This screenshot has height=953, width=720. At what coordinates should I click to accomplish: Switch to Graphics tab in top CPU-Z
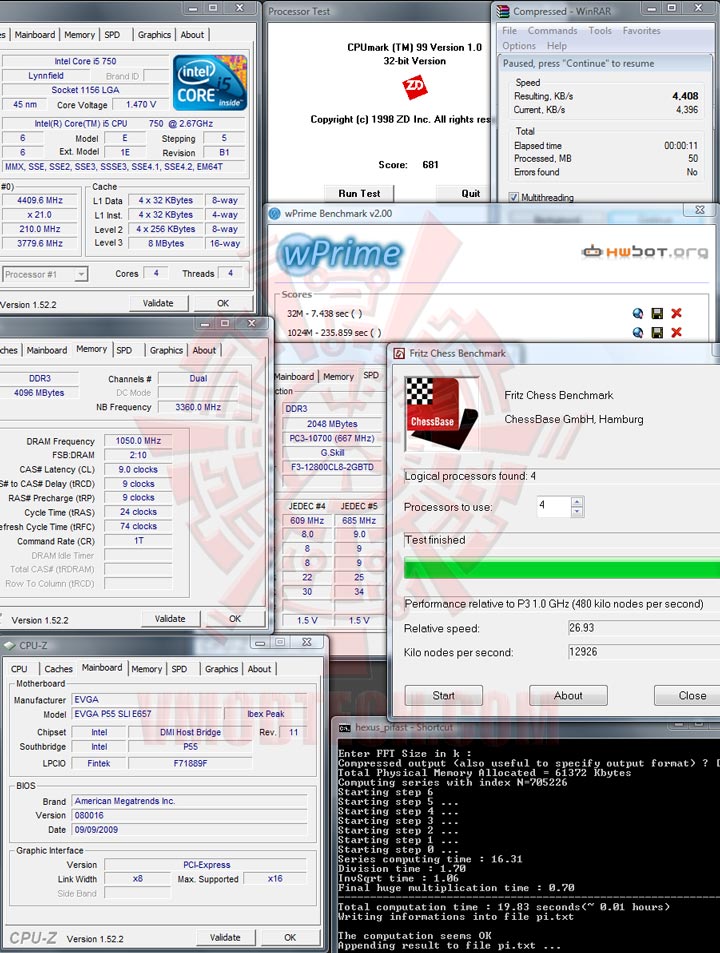click(154, 35)
